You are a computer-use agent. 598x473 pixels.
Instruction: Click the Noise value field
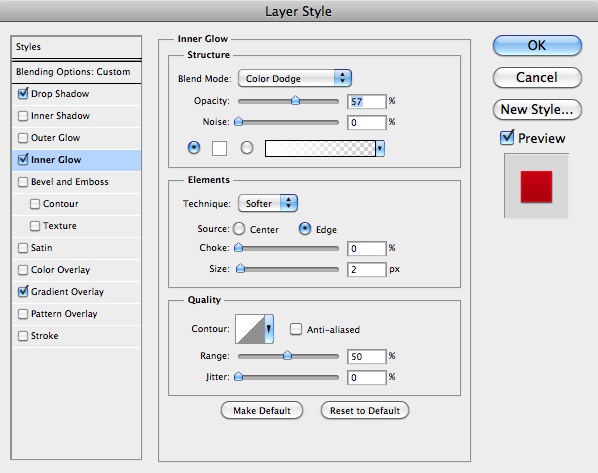[x=367, y=122]
